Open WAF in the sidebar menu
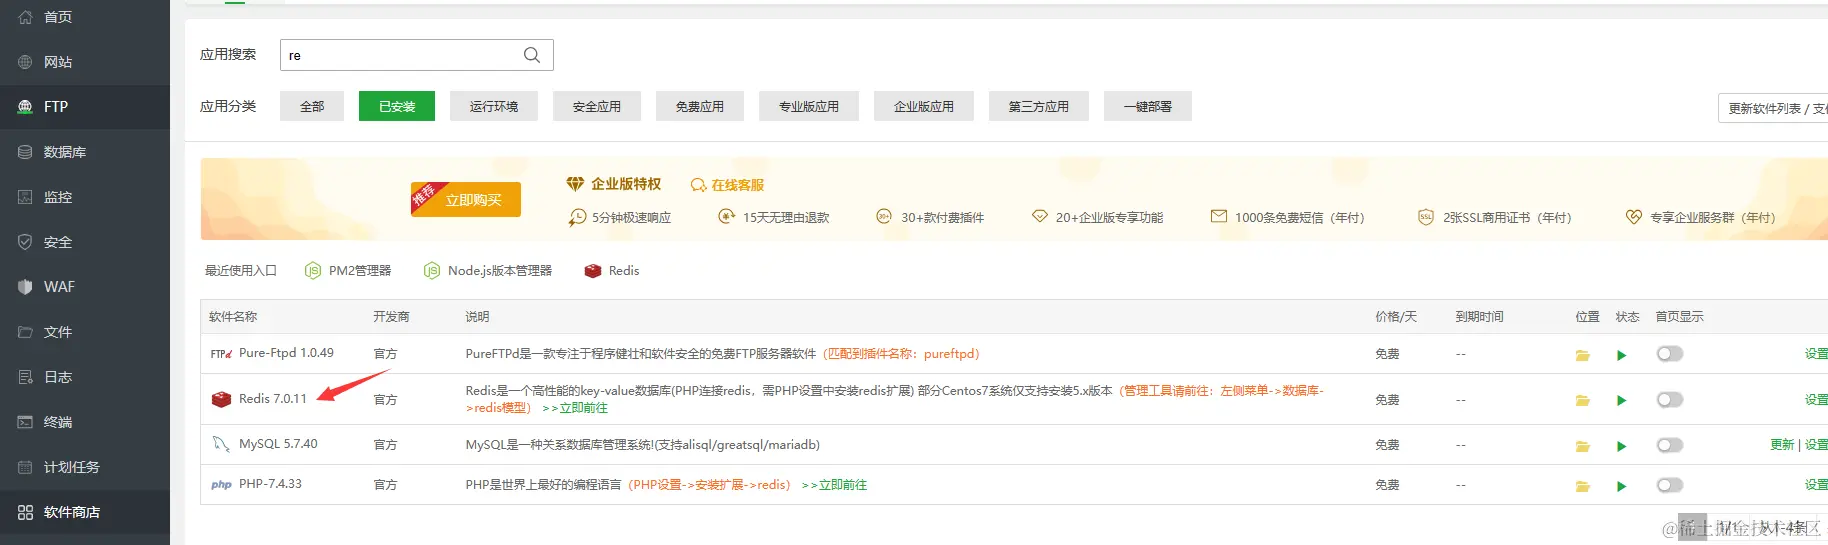The width and height of the screenshot is (1828, 545). (x=85, y=287)
